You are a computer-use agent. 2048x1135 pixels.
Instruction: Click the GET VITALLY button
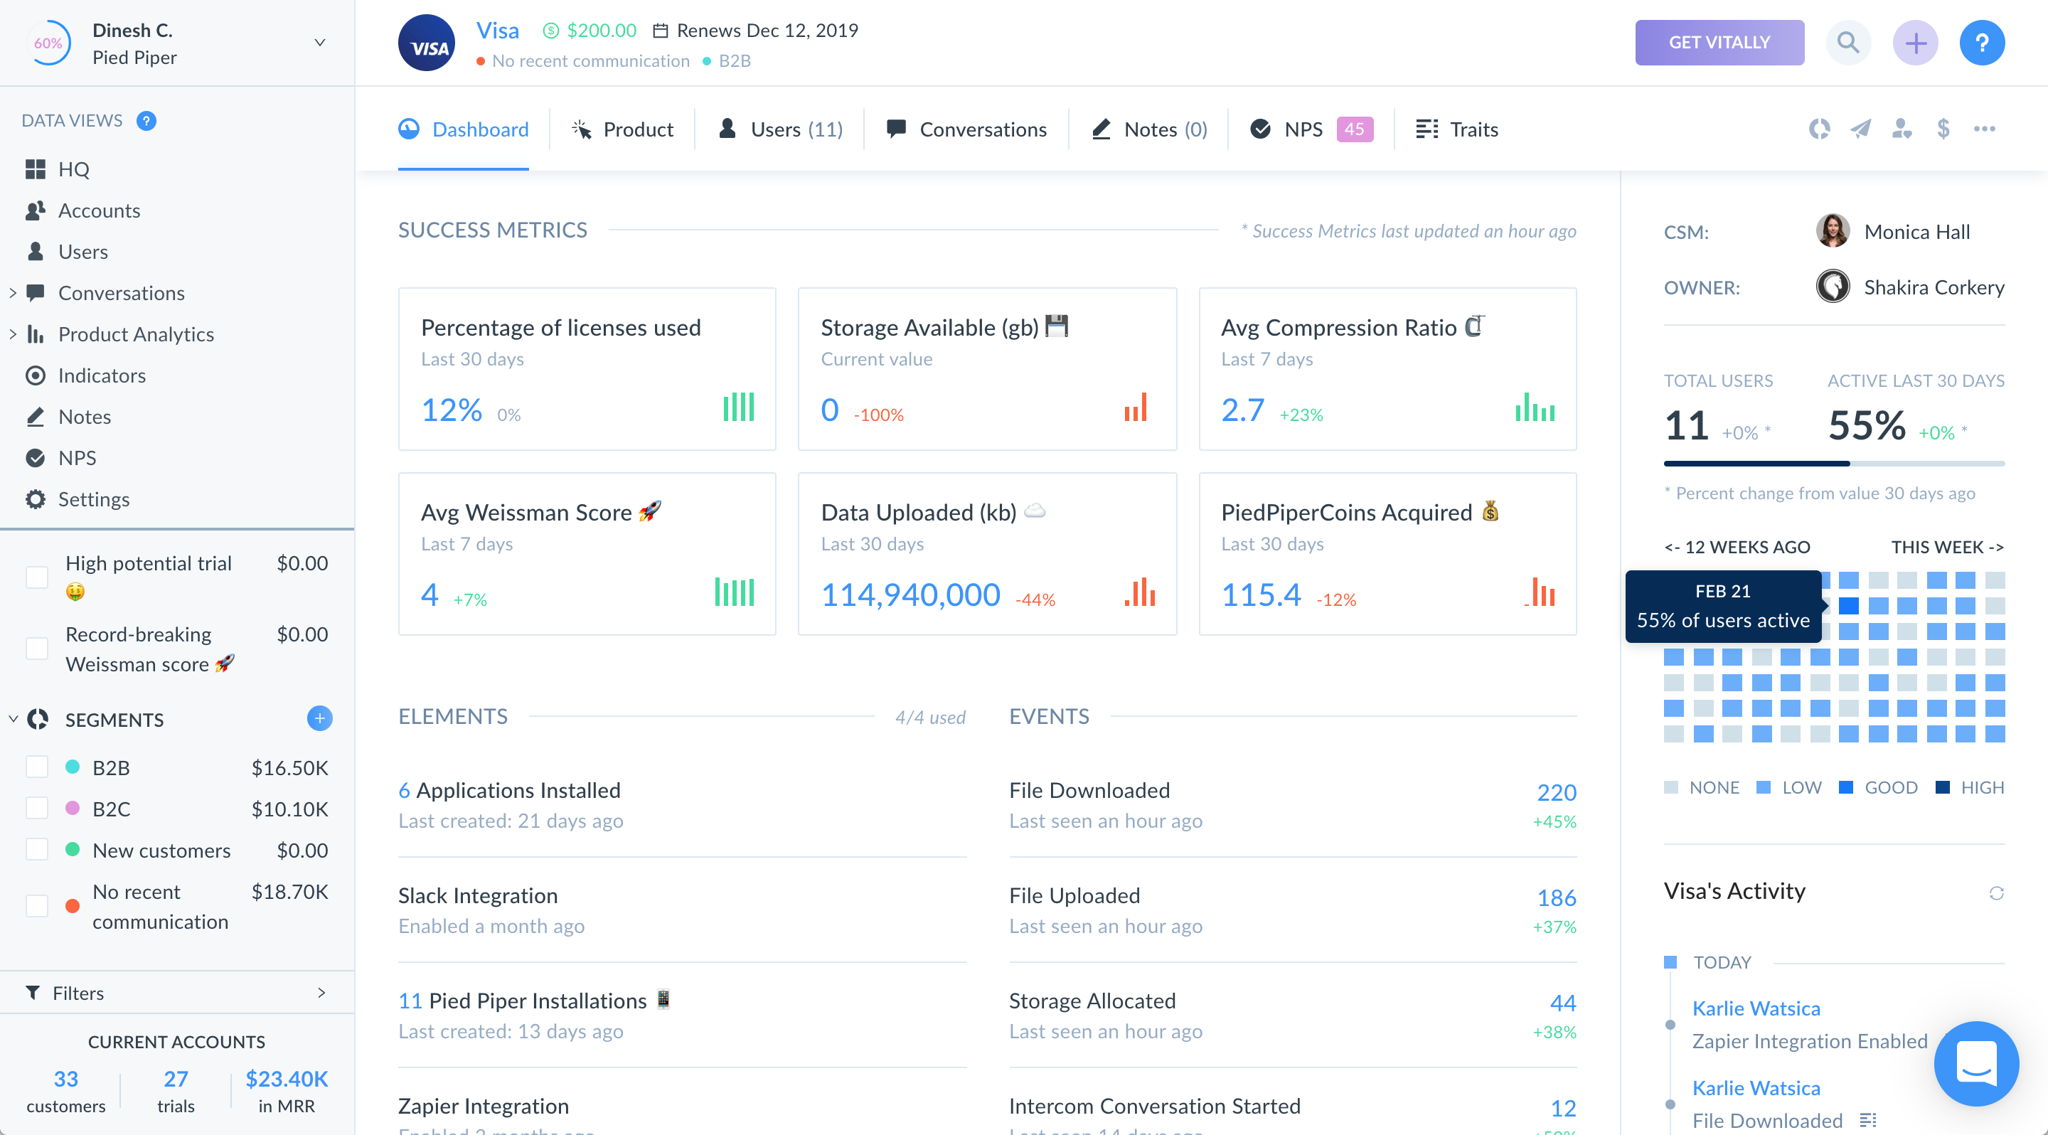click(x=1719, y=43)
